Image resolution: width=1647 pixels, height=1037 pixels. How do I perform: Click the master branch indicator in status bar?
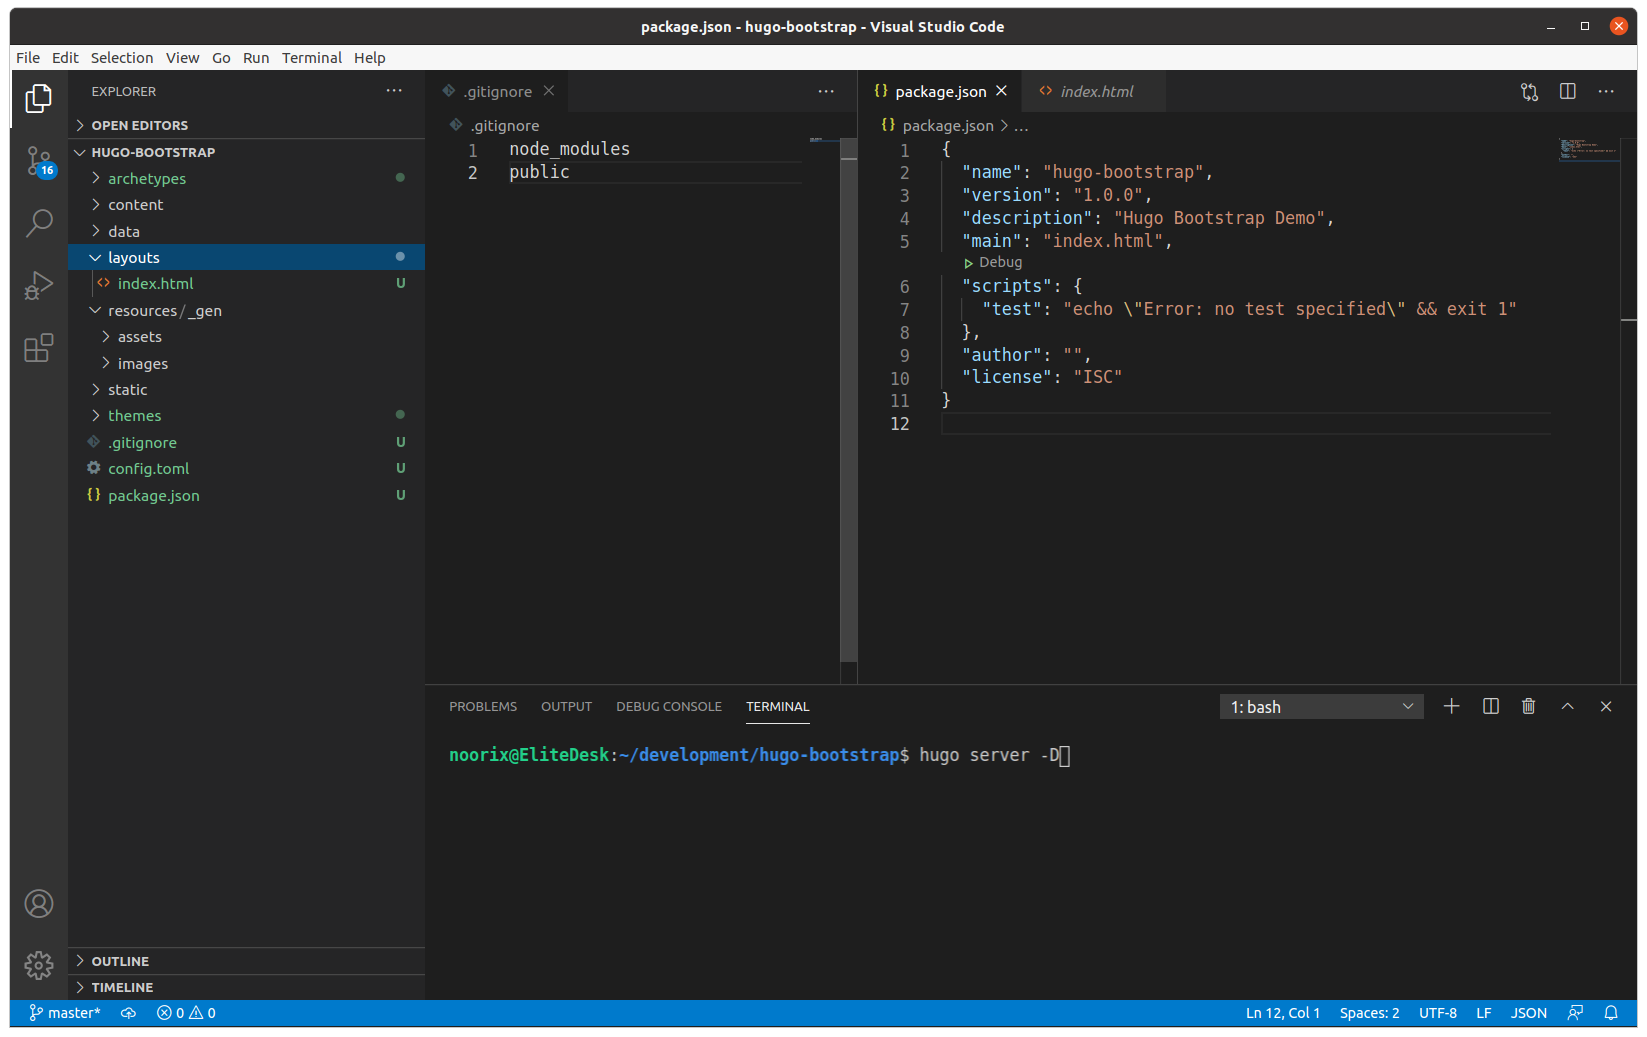pyautogui.click(x=64, y=1012)
